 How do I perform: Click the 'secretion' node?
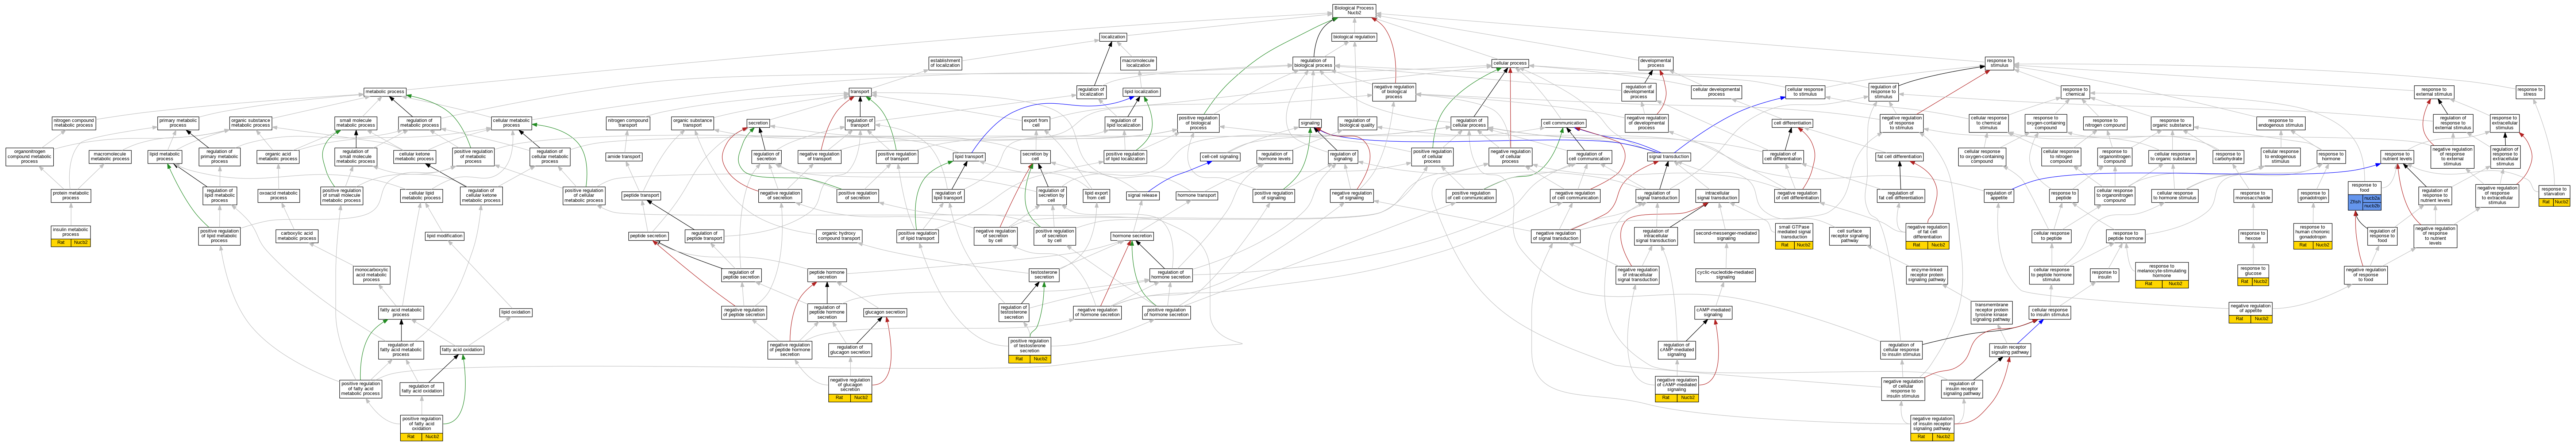(758, 123)
